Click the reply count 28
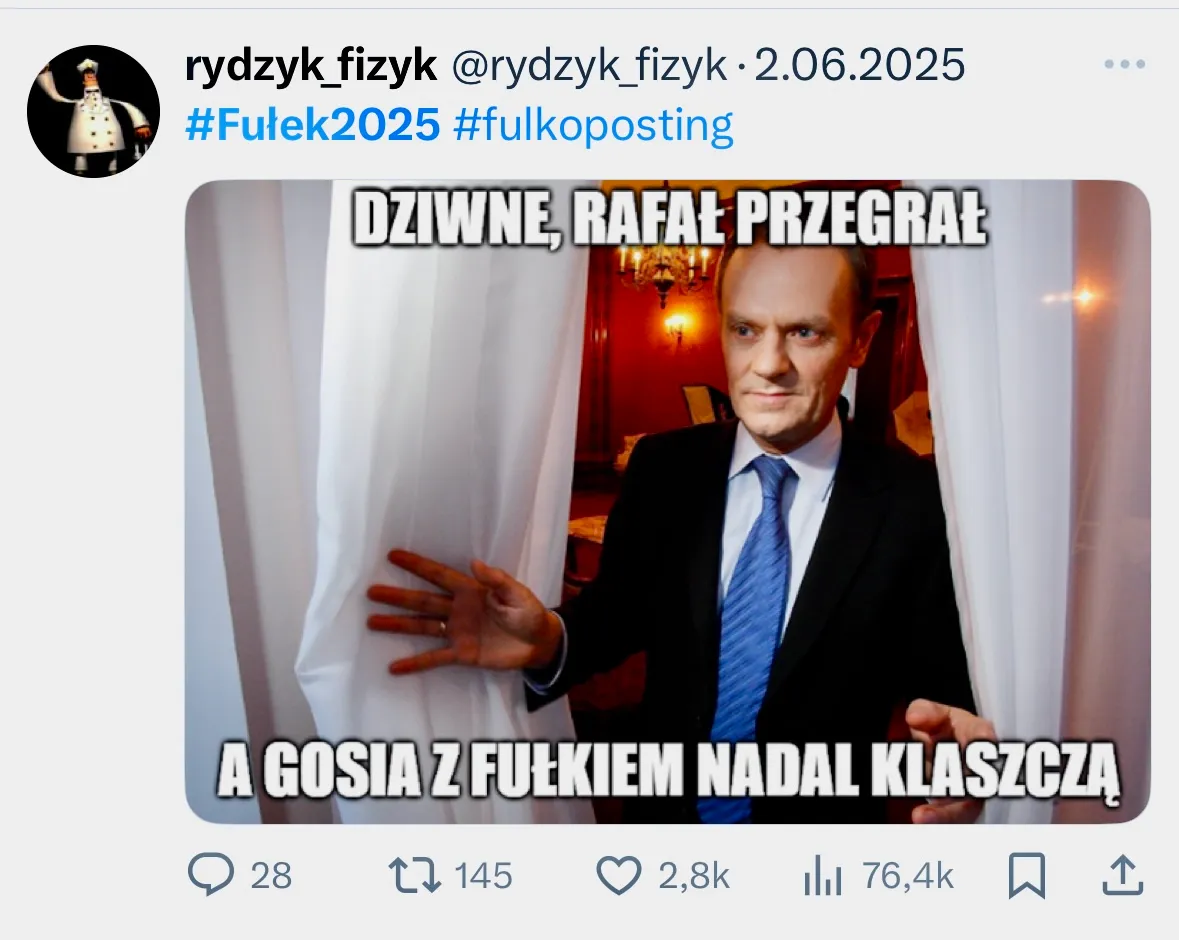1179x940 pixels. click(271, 876)
